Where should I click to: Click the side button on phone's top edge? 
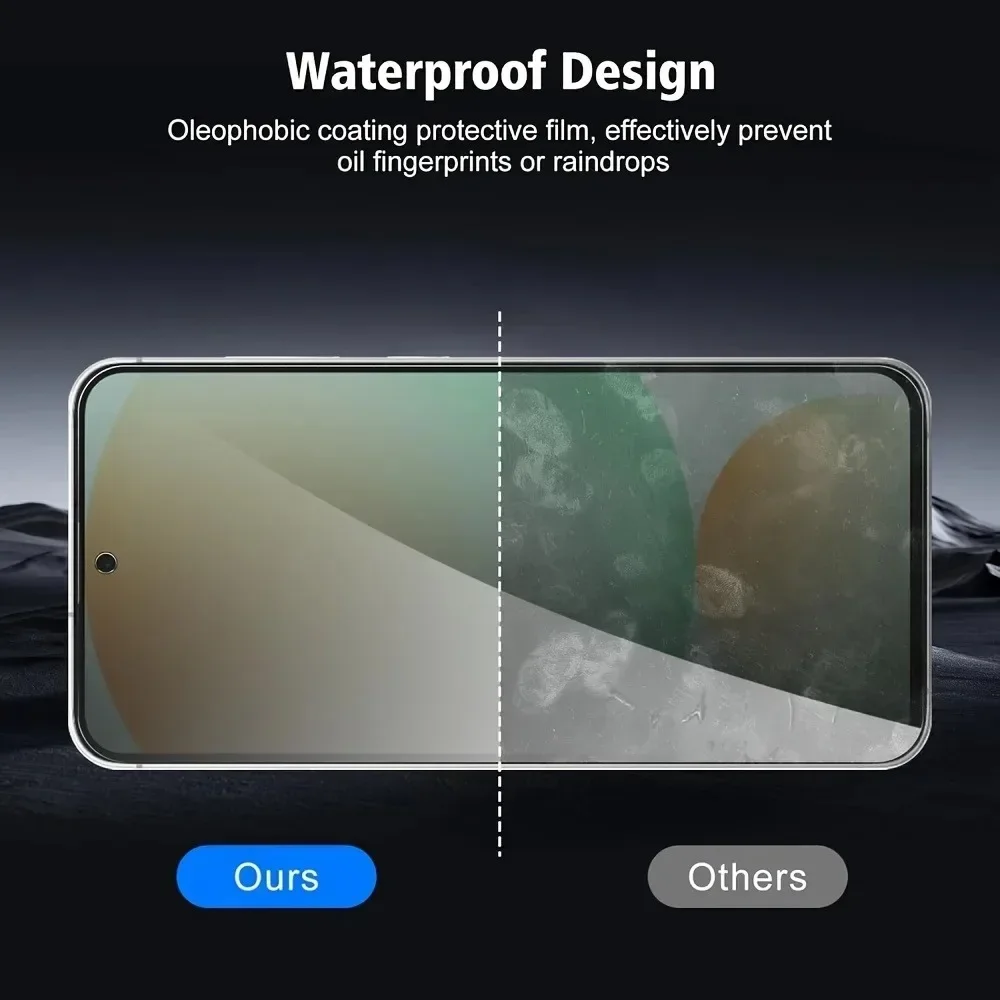pyautogui.click(x=418, y=357)
